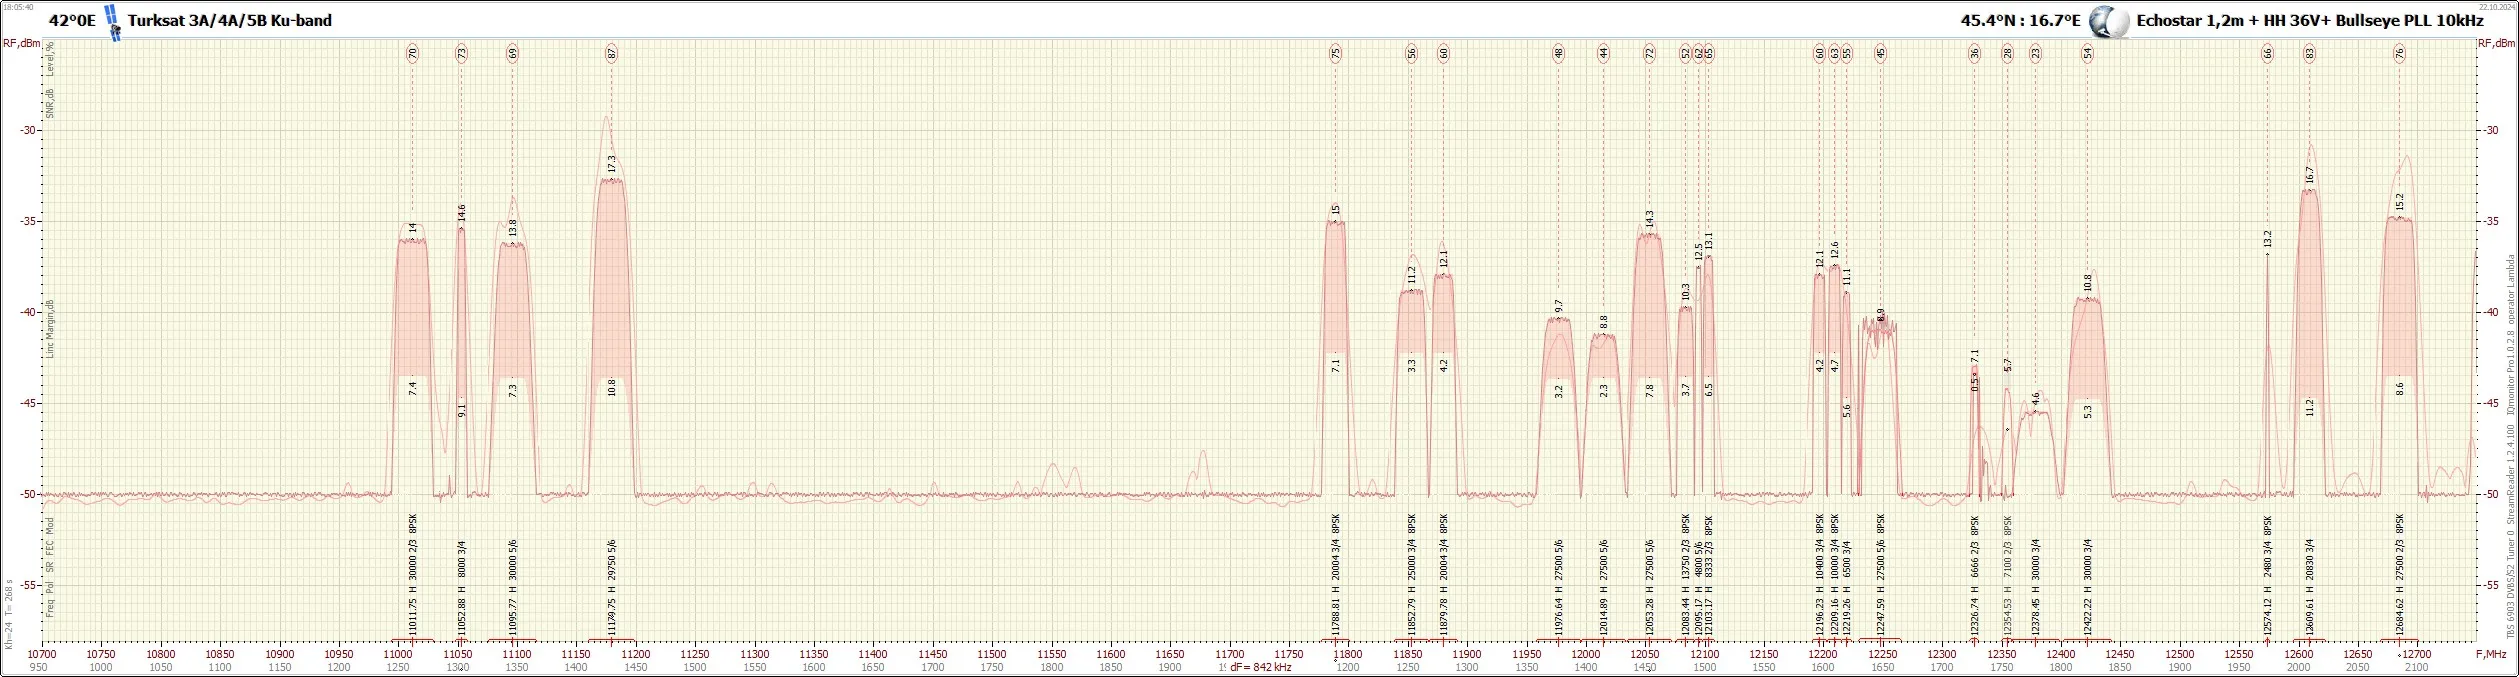Click the blue Turksat satellite icon
Viewport: 2519px width, 677px height.
[x=114, y=23]
